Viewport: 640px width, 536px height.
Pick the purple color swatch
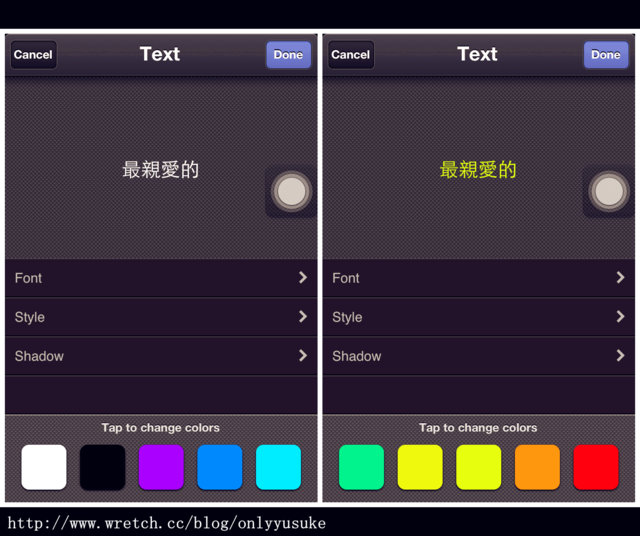tap(161, 467)
